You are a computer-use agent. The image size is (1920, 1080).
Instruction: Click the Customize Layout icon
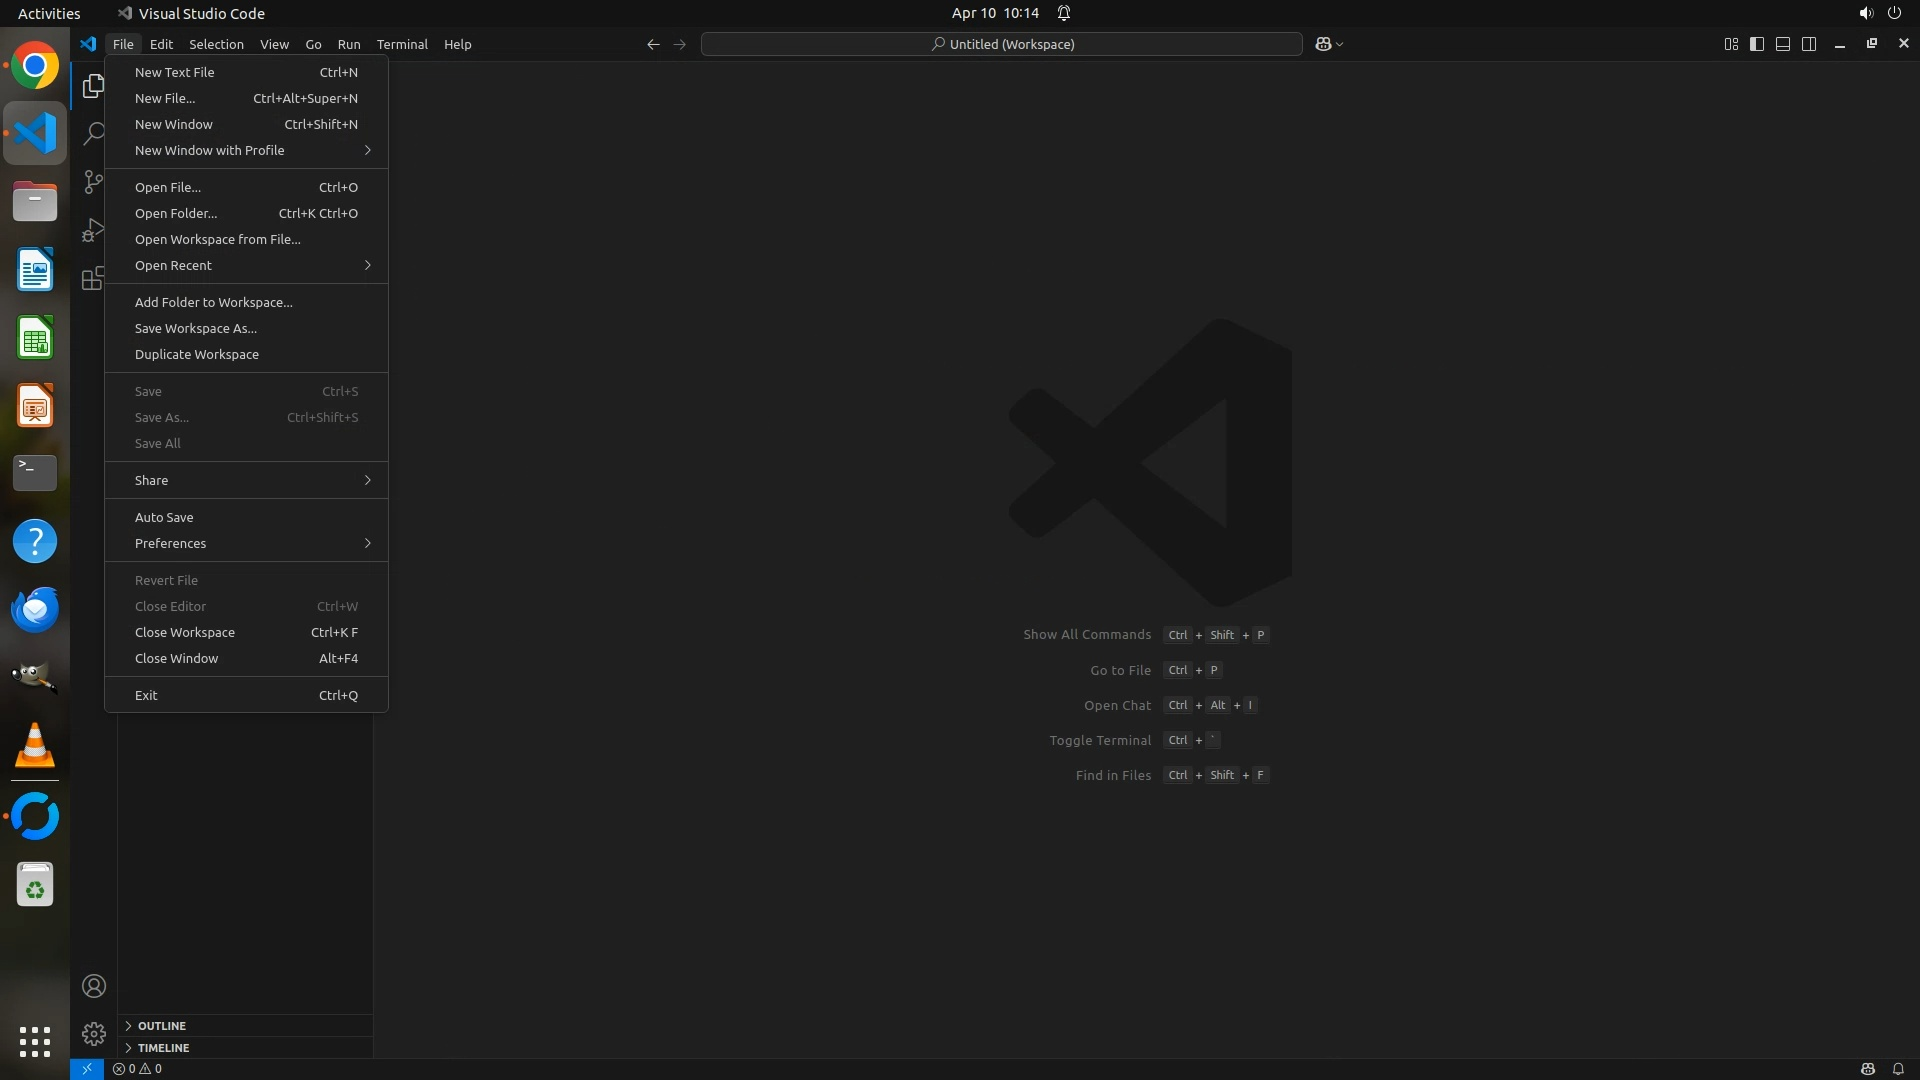point(1731,44)
